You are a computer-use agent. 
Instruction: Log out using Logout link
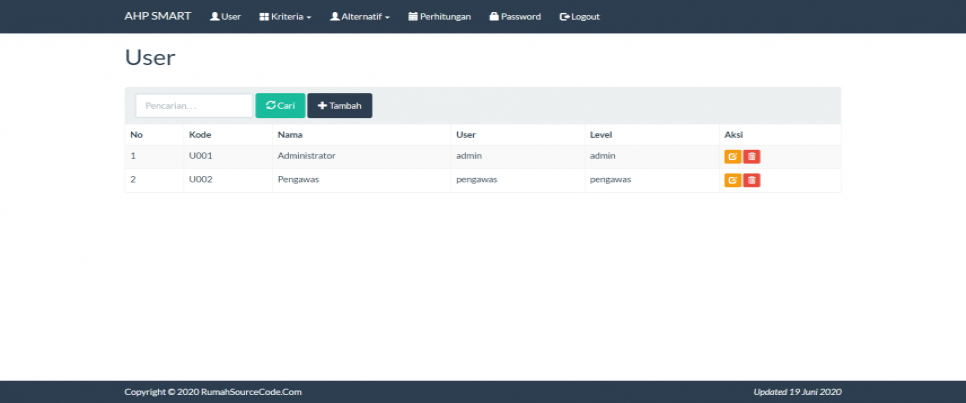point(580,17)
